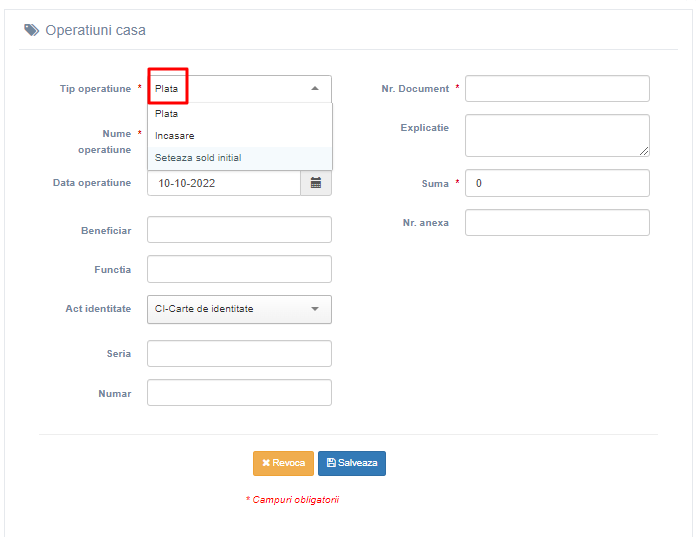698x537 pixels.
Task: Pick Seteaza sold initial option
Action: tap(240, 158)
